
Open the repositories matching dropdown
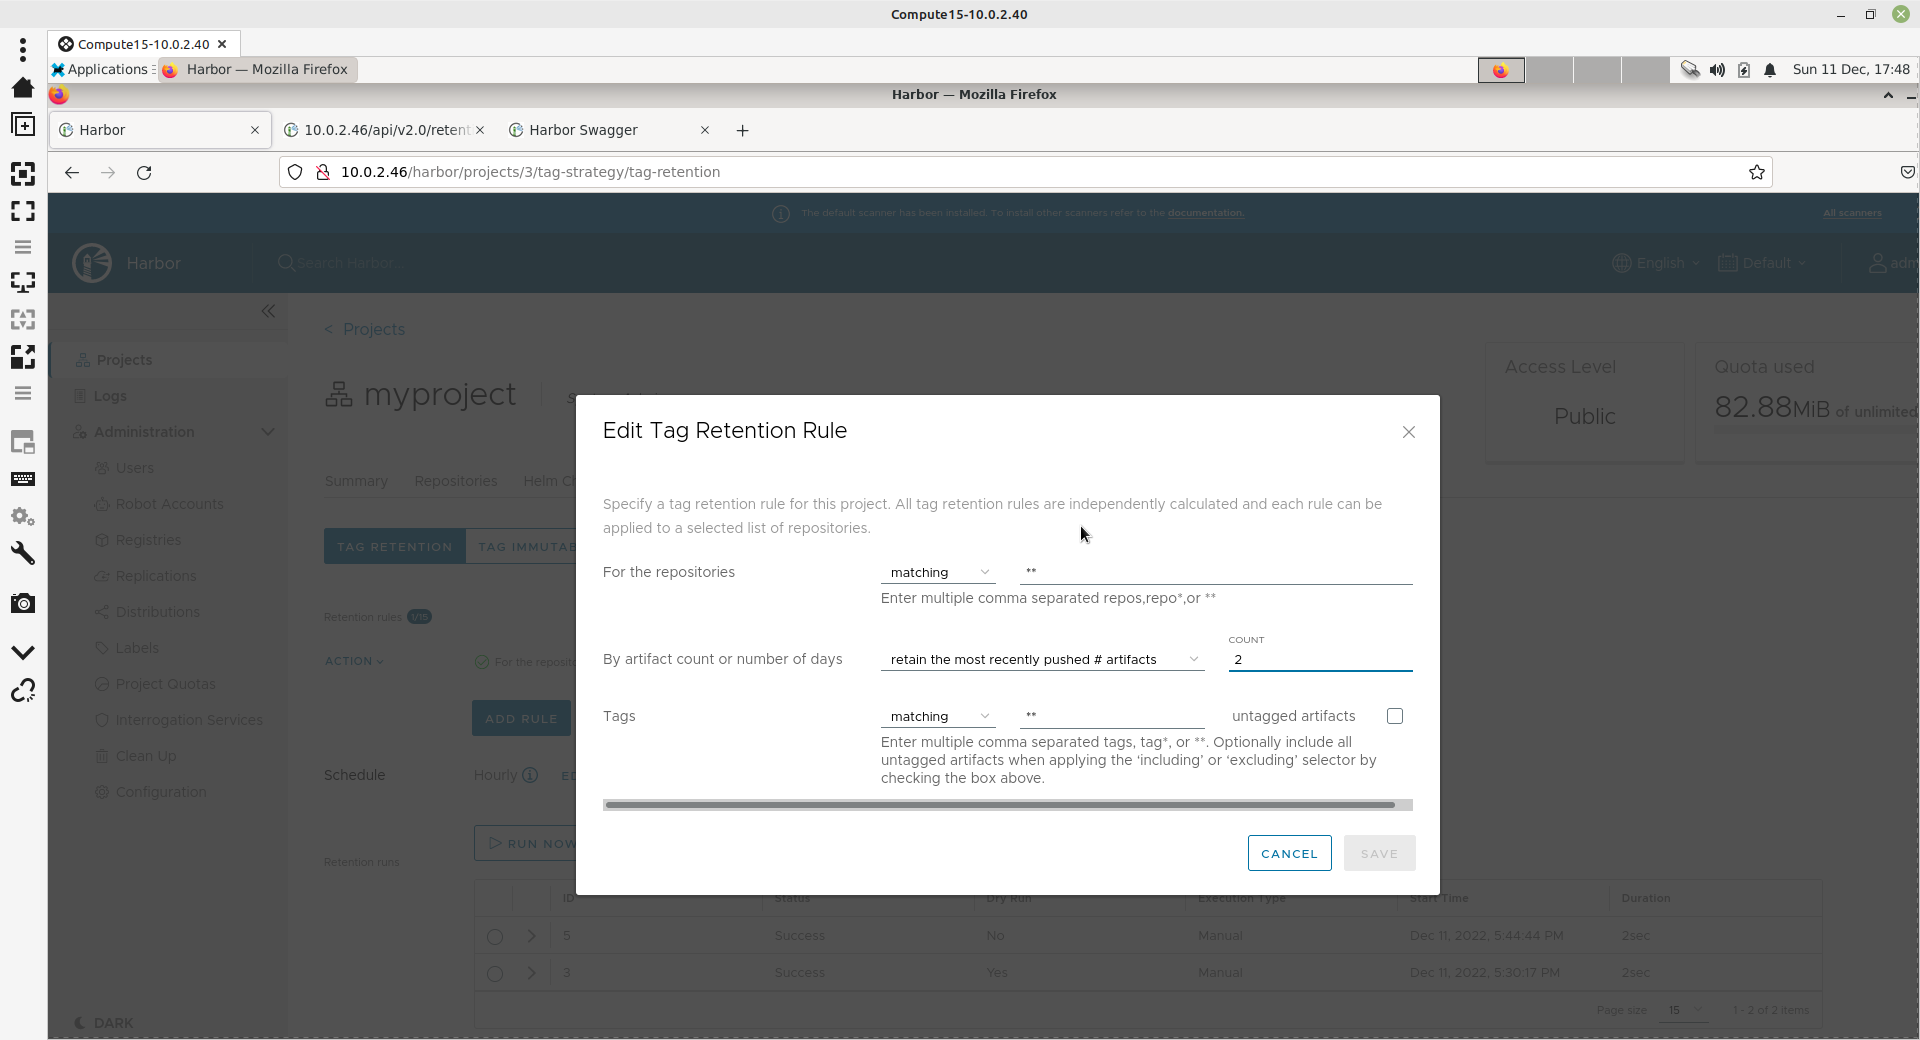(937, 573)
